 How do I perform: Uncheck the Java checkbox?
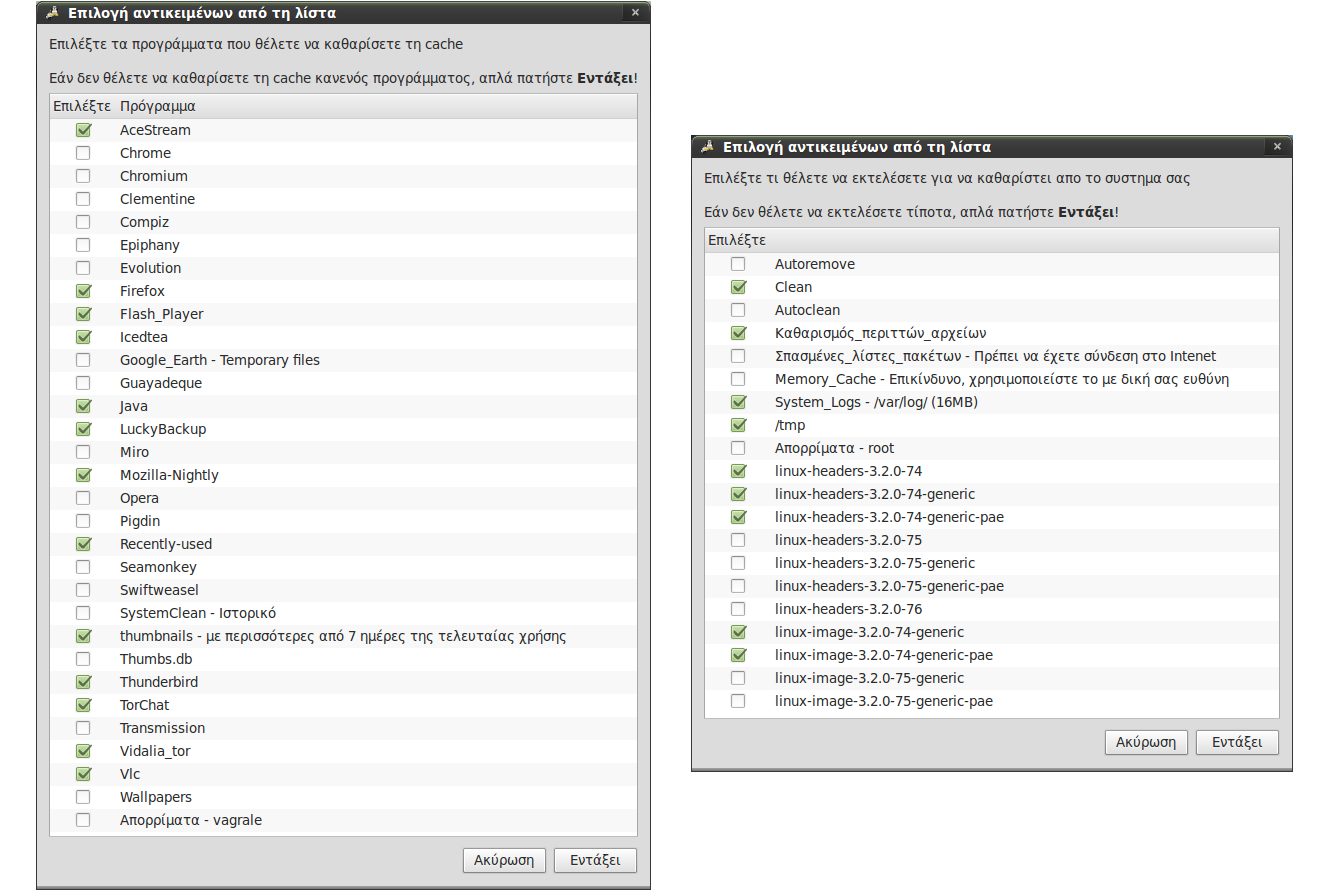[83, 406]
